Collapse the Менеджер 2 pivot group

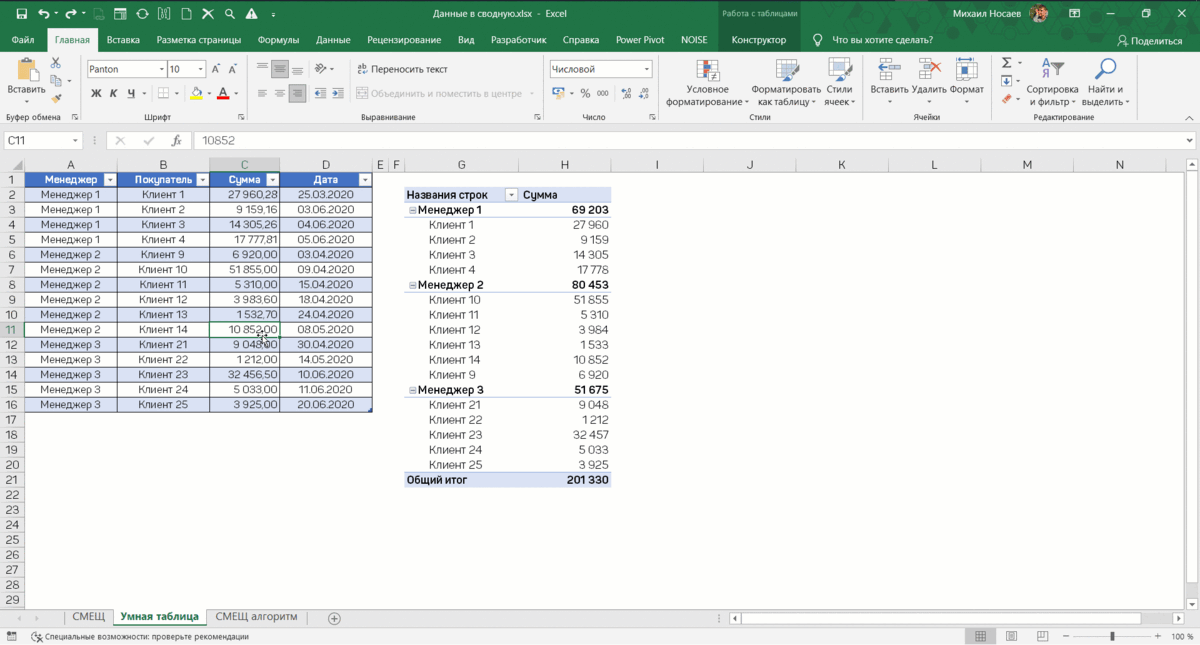(x=412, y=285)
